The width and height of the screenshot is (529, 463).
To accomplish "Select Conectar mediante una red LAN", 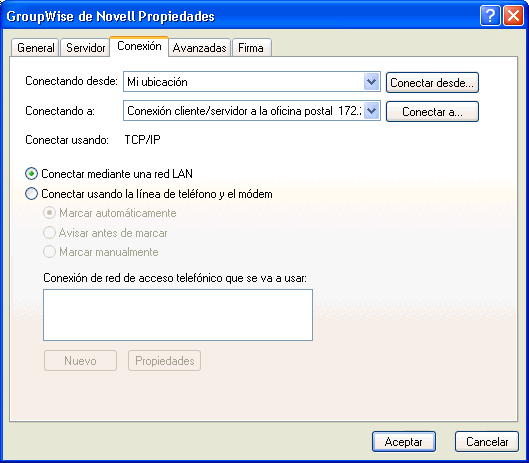I will pos(109,174).
